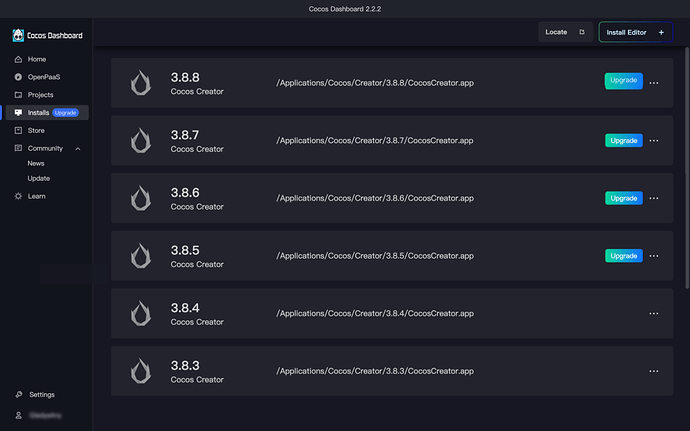Click the blue Upgrade badge on Installs
Screen dimensions: 690x431
pyautogui.click(x=66, y=113)
